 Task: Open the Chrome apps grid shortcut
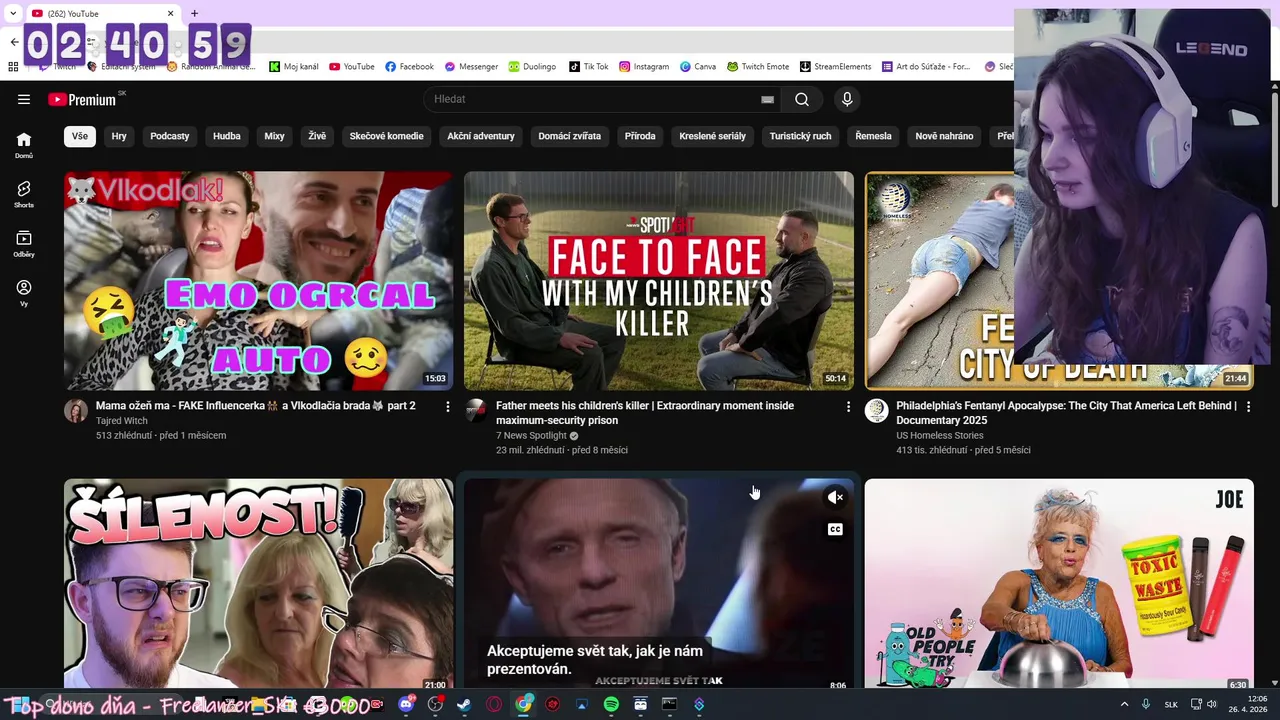(13, 67)
